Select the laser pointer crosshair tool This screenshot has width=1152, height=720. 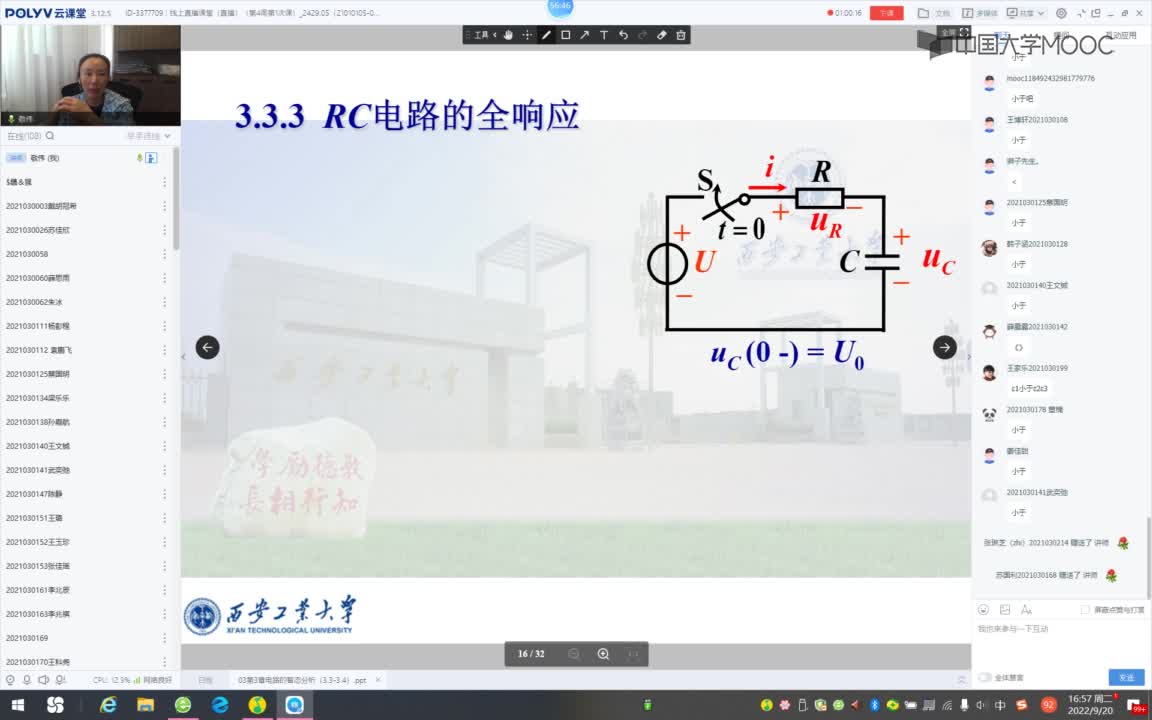(x=527, y=35)
